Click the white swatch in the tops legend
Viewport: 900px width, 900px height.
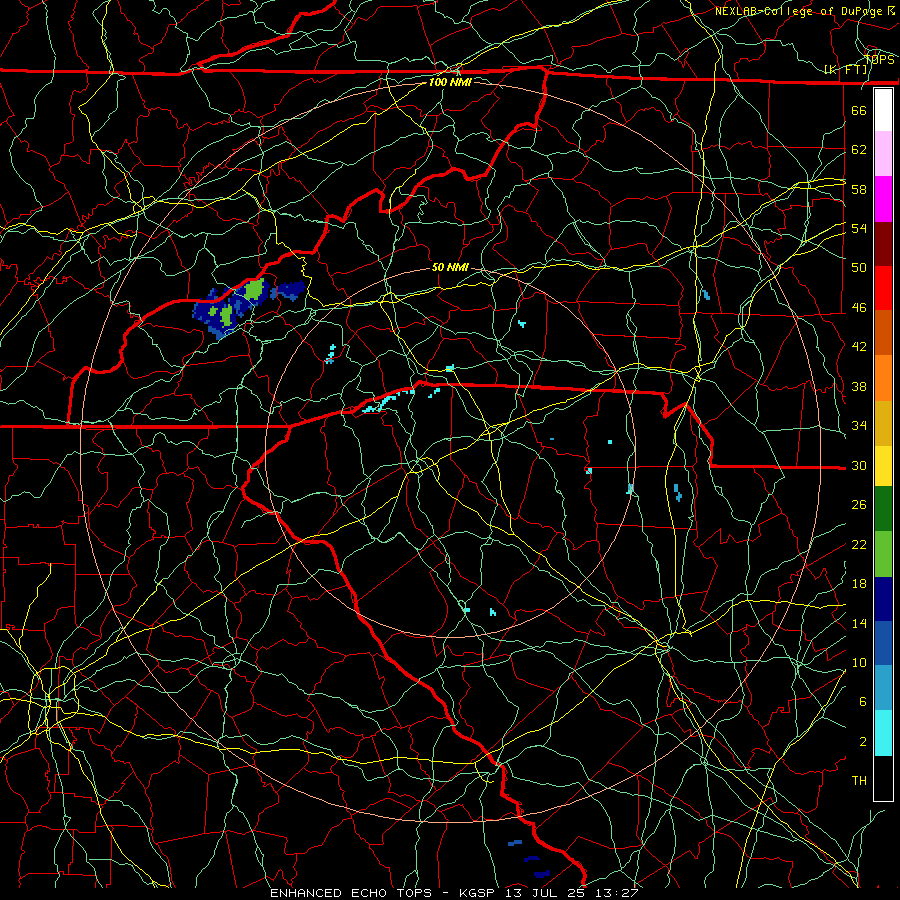883,110
